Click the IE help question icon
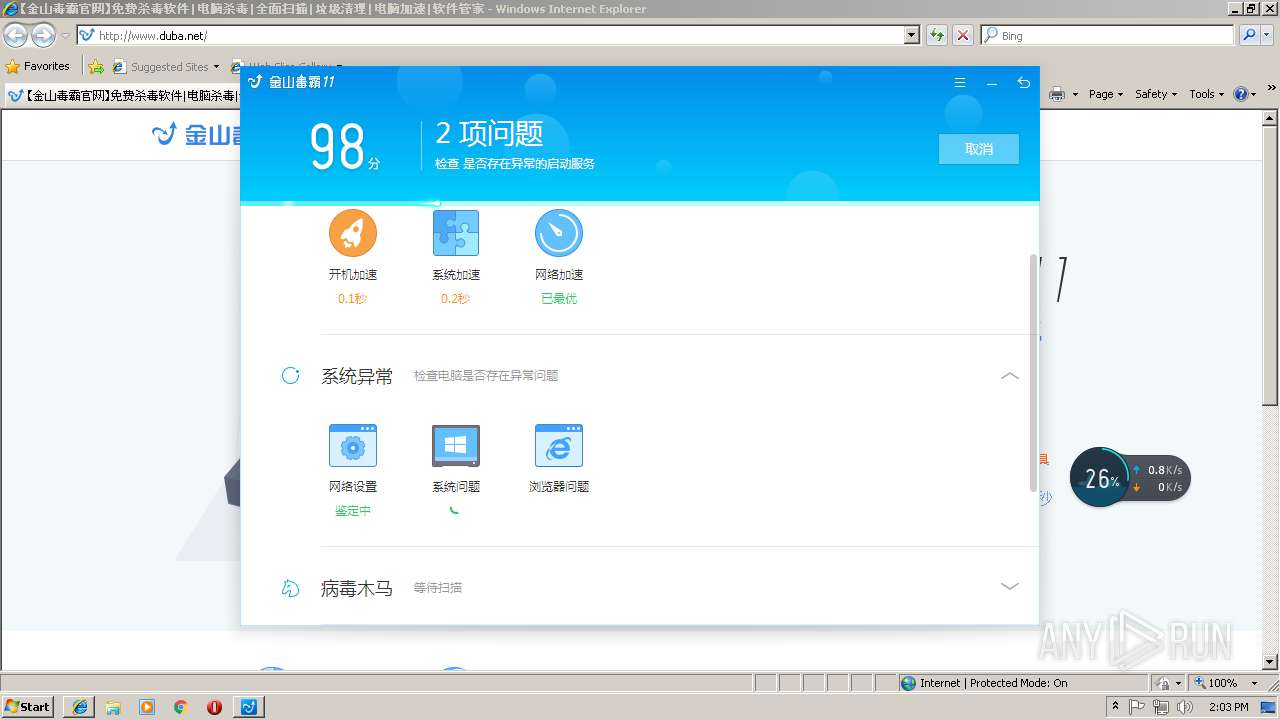The height and width of the screenshot is (720, 1280). [x=1241, y=94]
